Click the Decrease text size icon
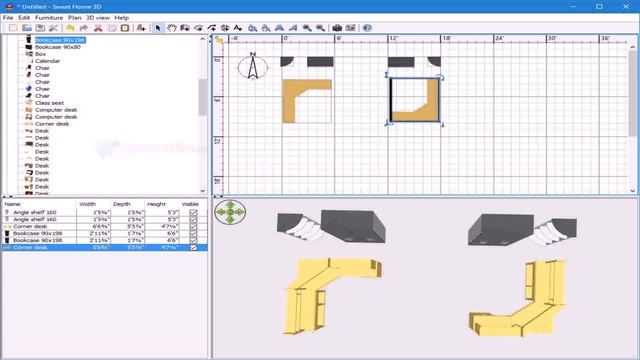The width and height of the screenshot is (640, 360). click(266, 28)
